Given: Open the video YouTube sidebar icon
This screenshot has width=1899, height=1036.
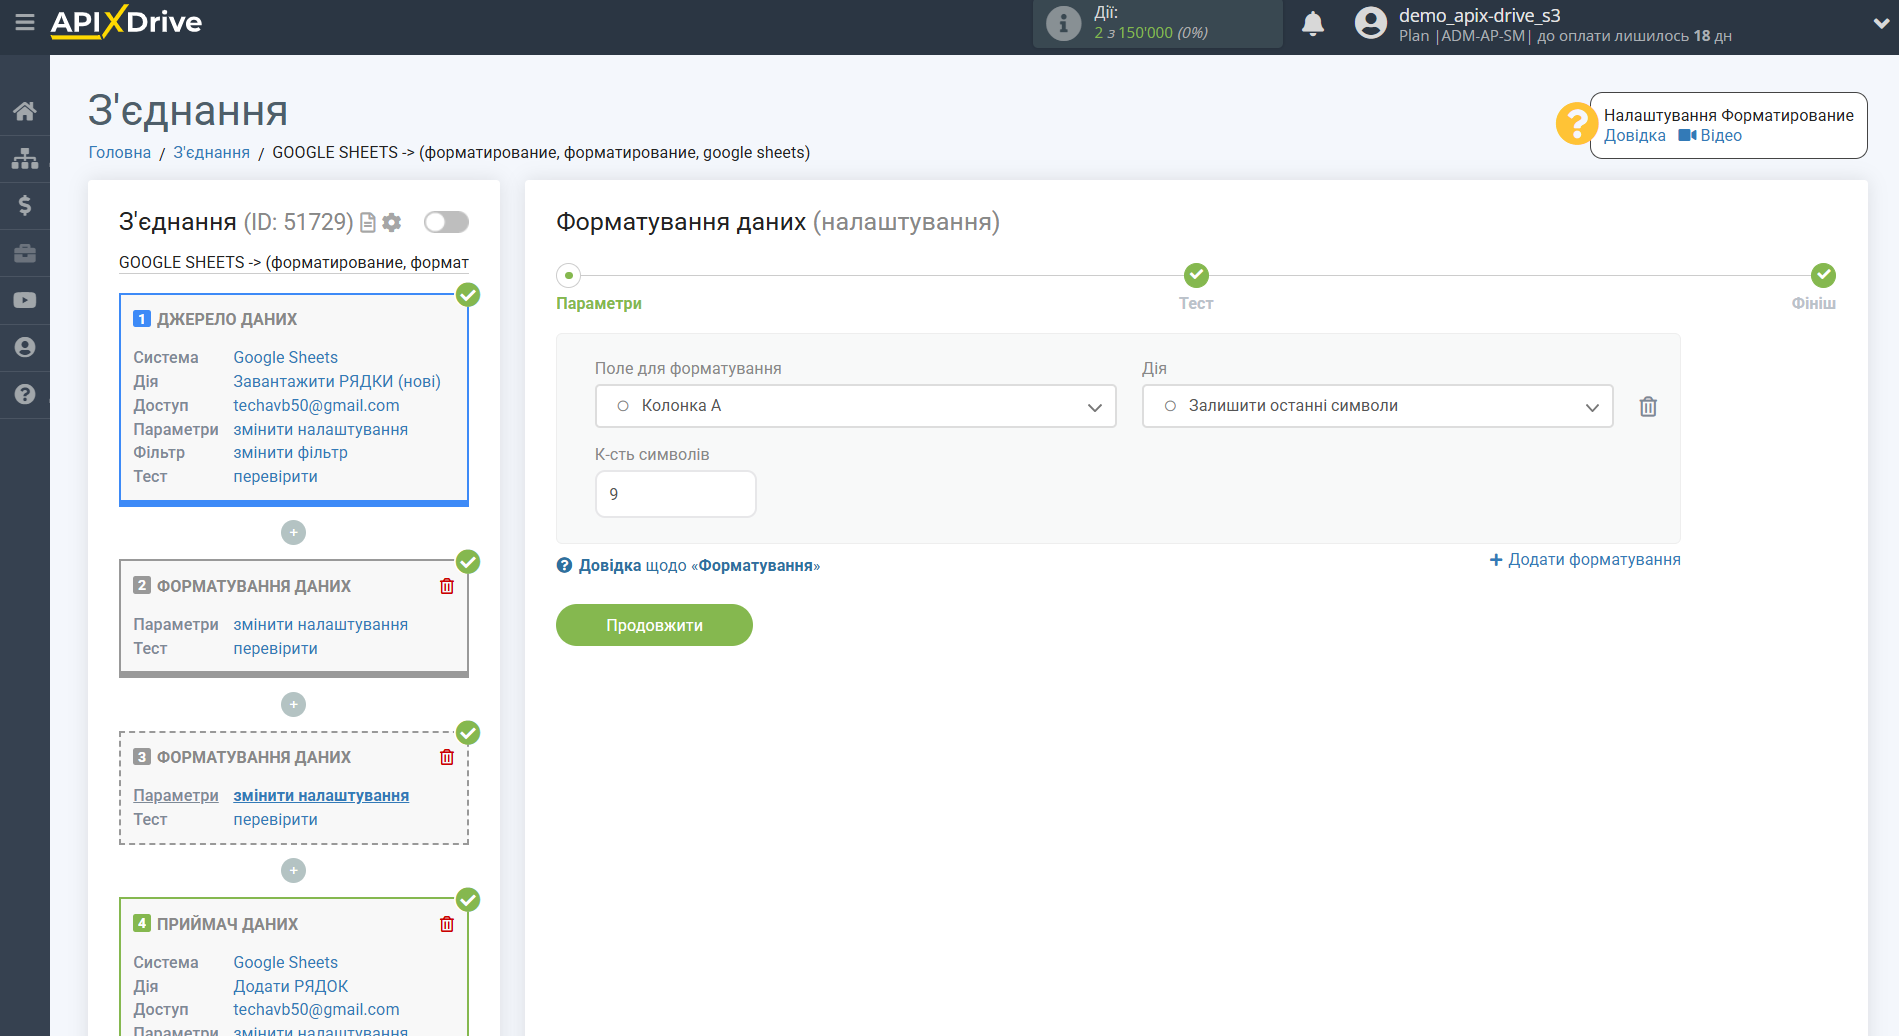Looking at the screenshot, I should pyautogui.click(x=25, y=300).
